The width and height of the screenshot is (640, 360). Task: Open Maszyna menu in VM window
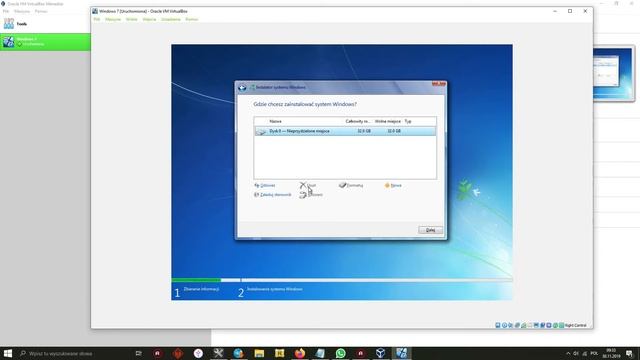[x=113, y=19]
